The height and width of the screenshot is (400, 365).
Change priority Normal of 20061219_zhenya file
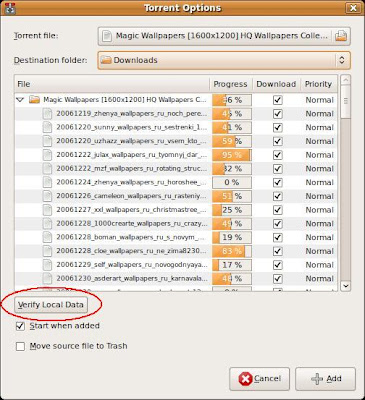319,114
